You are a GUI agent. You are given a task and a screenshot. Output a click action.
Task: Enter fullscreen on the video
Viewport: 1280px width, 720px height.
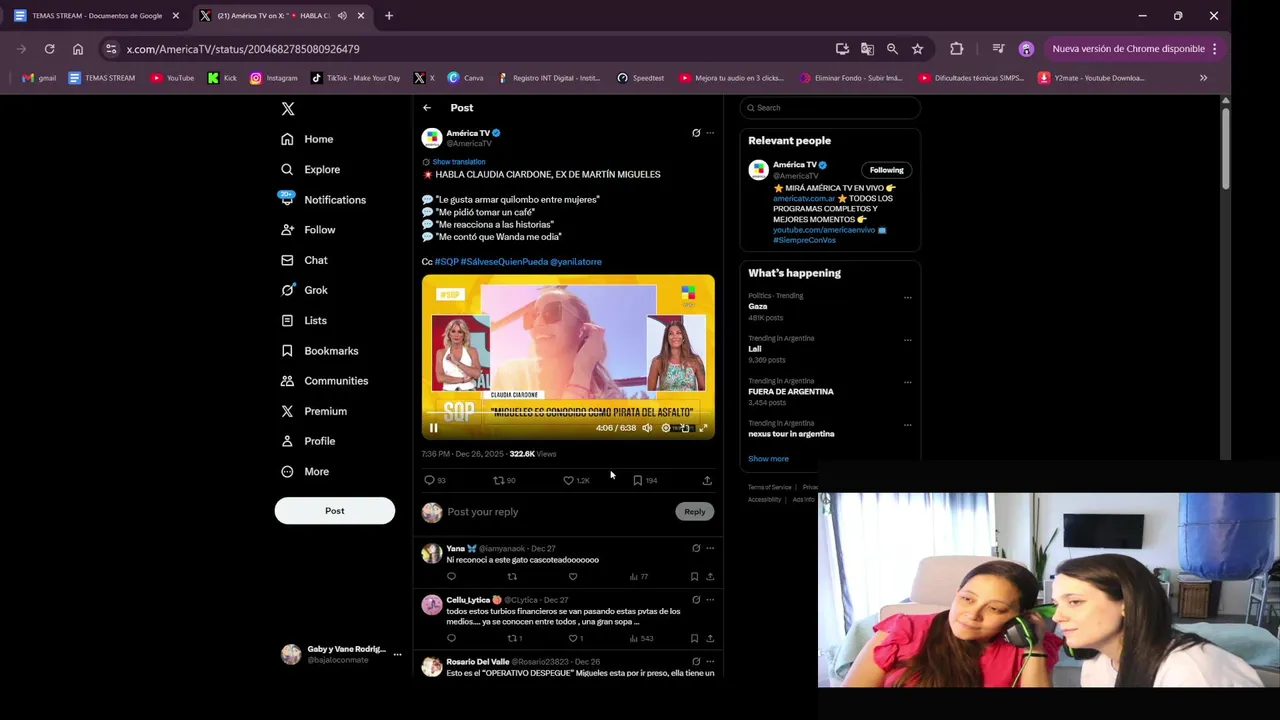pyautogui.click(x=703, y=428)
